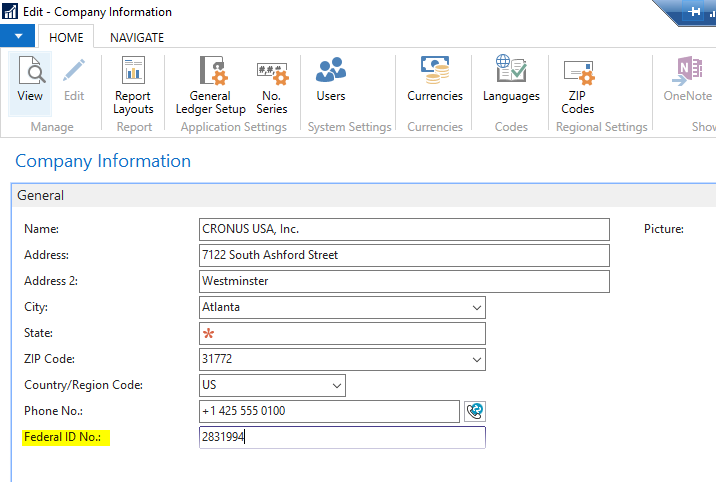Viewport: 716px width, 482px height.
Task: Open General Ledger Setup
Action: coord(211,85)
